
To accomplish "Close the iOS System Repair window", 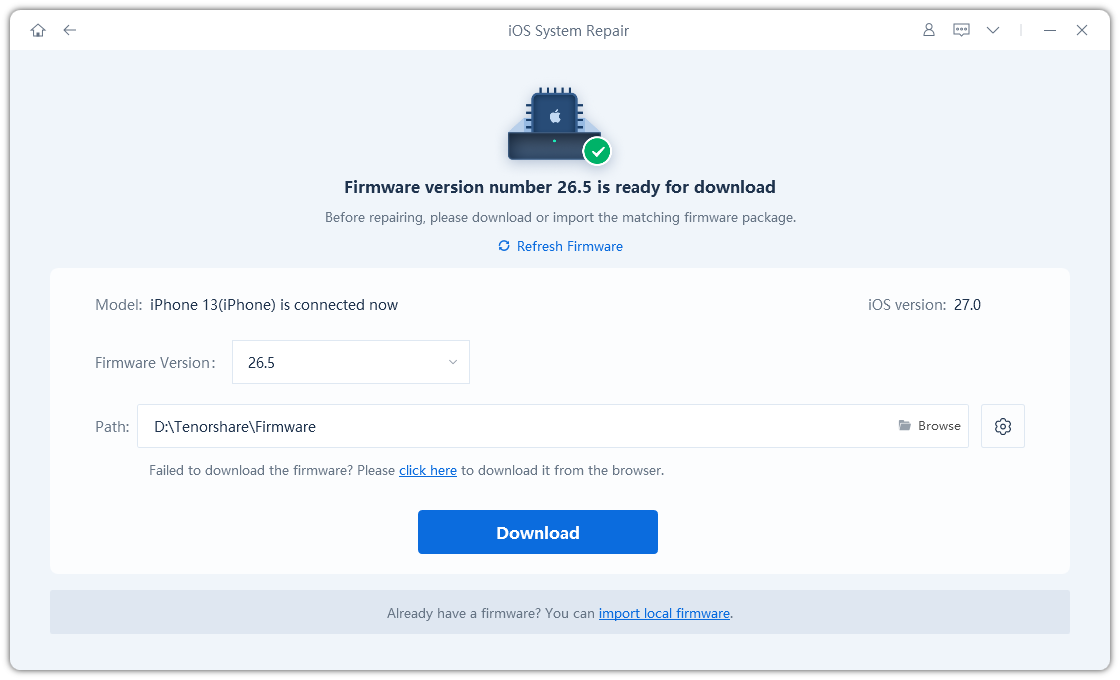I will 1082,30.
